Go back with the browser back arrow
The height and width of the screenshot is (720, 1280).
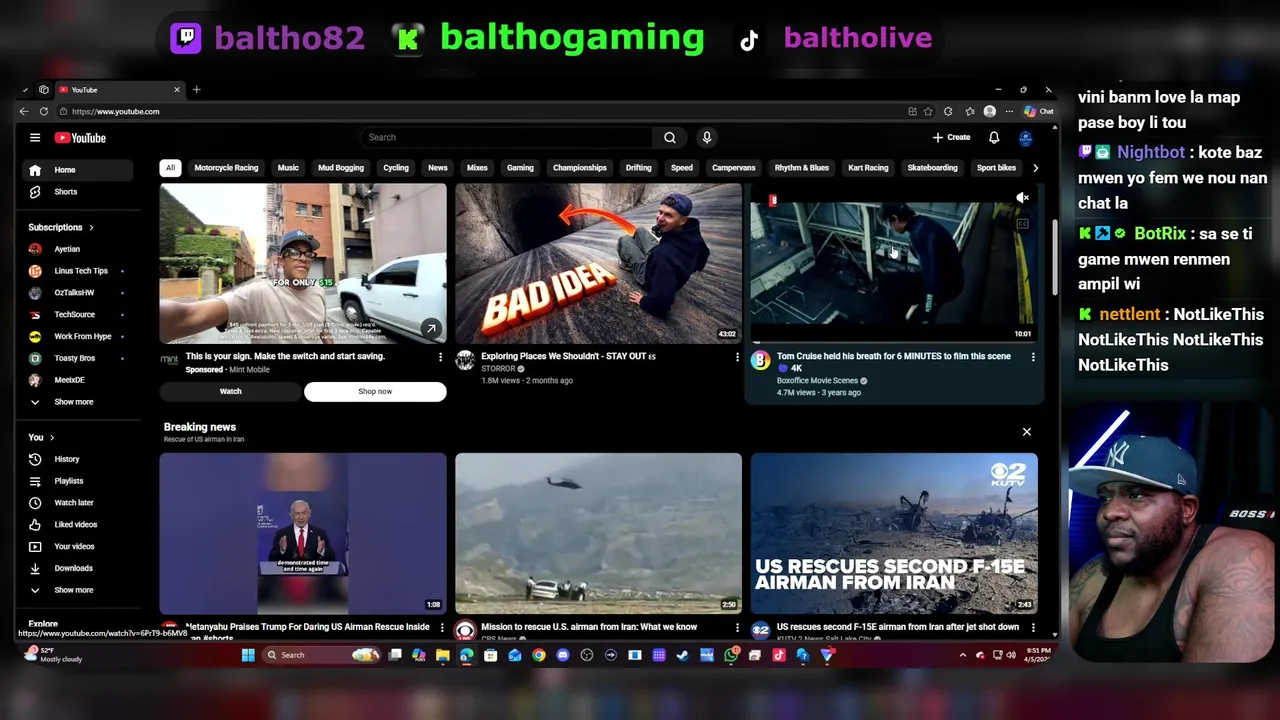(24, 111)
